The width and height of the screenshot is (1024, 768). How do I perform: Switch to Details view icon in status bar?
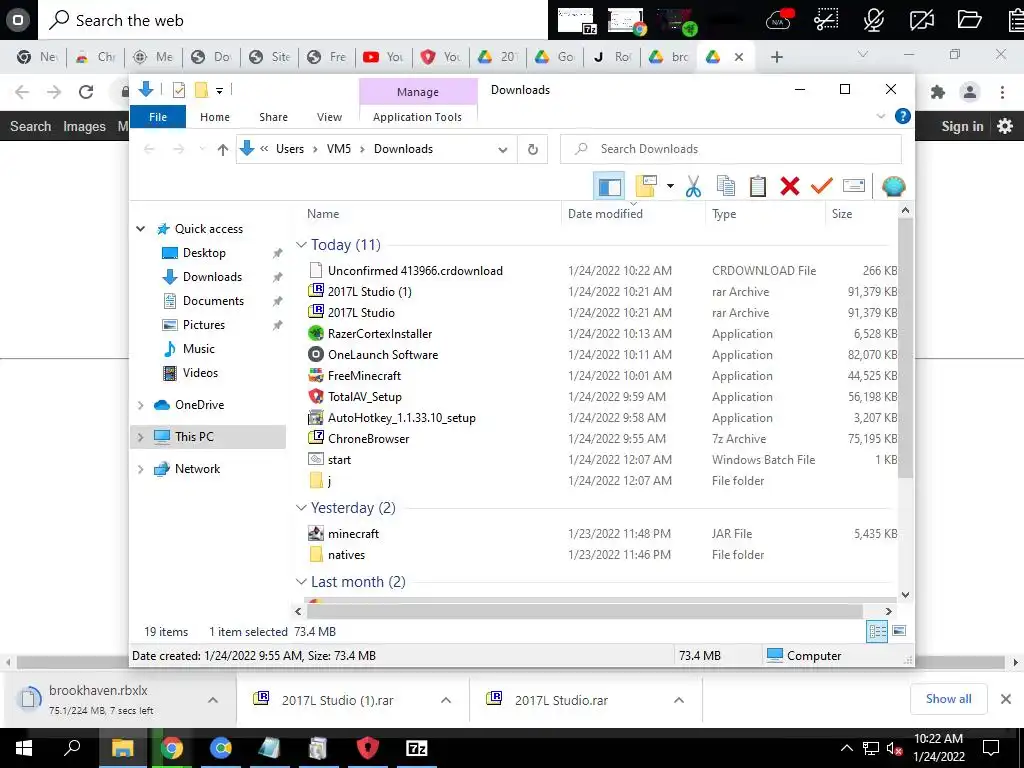coord(877,631)
